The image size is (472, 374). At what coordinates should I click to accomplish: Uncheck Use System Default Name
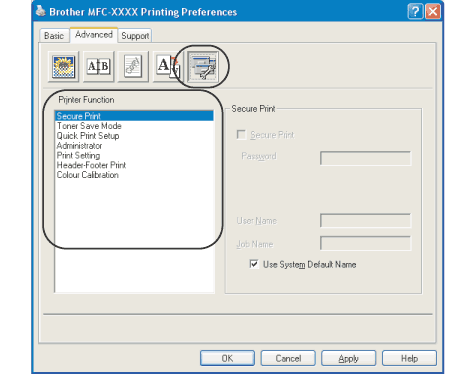click(254, 264)
